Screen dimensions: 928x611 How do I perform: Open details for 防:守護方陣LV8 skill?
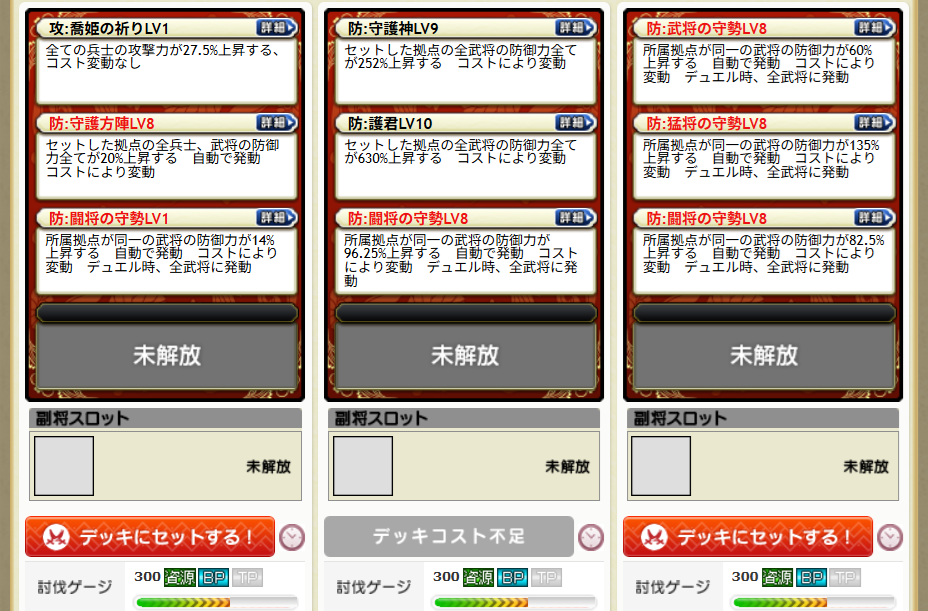(276, 123)
